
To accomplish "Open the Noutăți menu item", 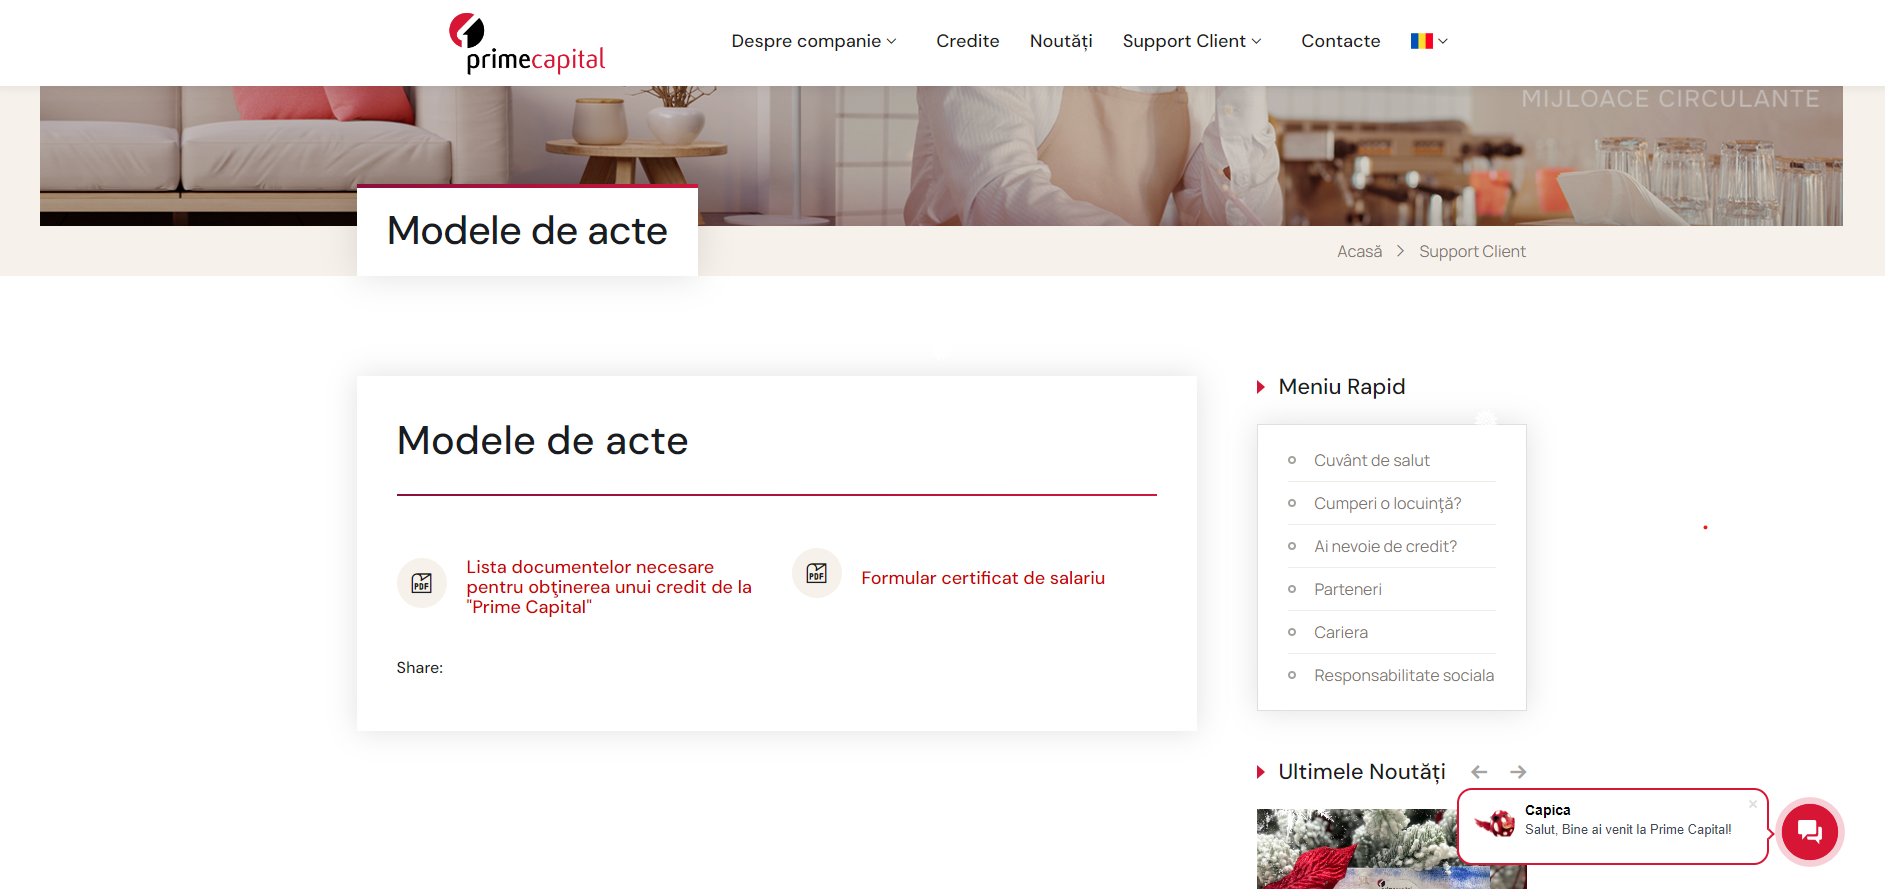I will pos(1061,41).
